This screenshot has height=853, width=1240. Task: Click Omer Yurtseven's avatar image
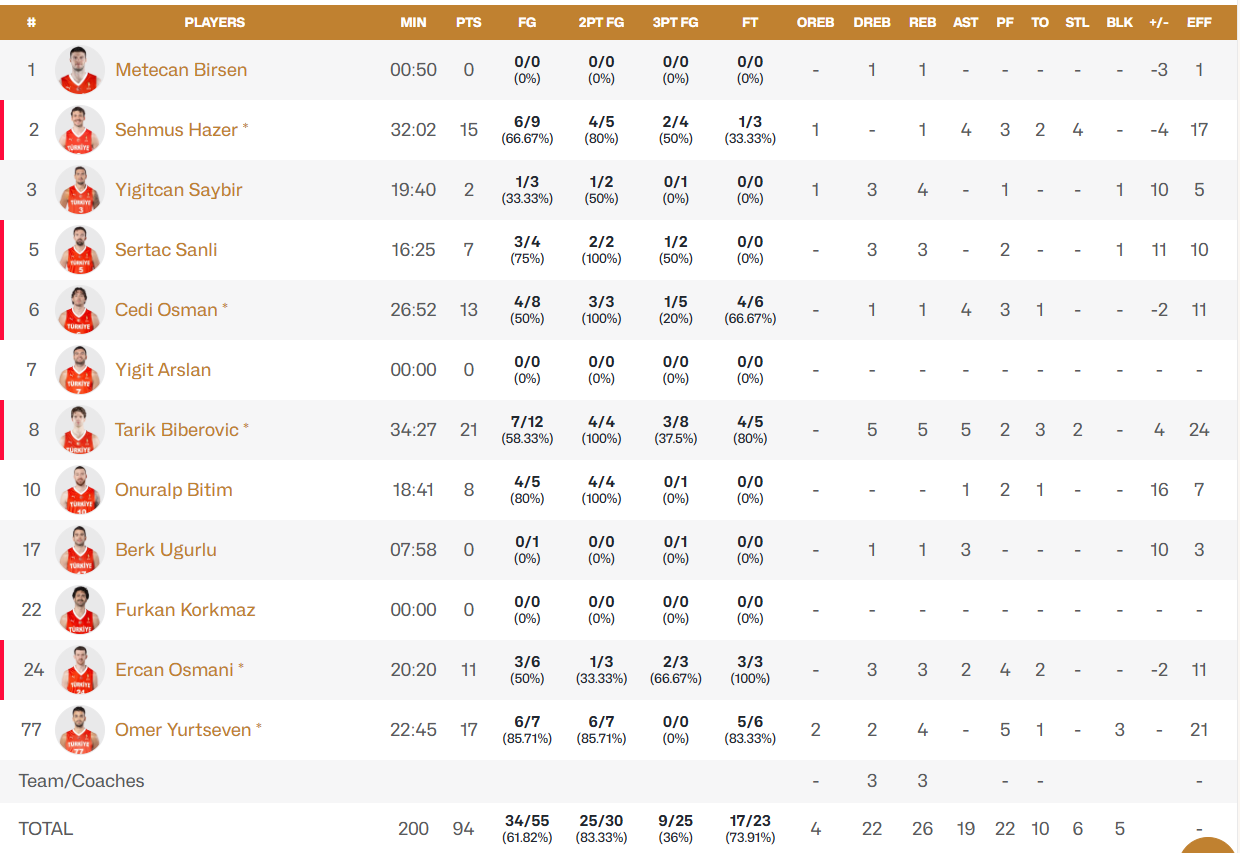click(80, 730)
